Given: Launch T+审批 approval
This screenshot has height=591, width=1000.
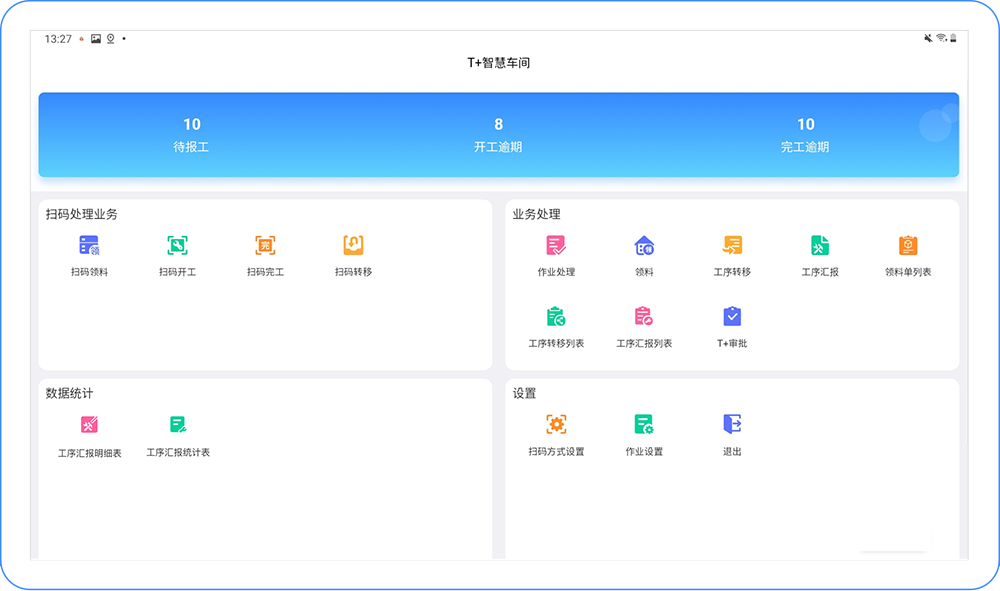Looking at the screenshot, I should pyautogui.click(x=732, y=318).
